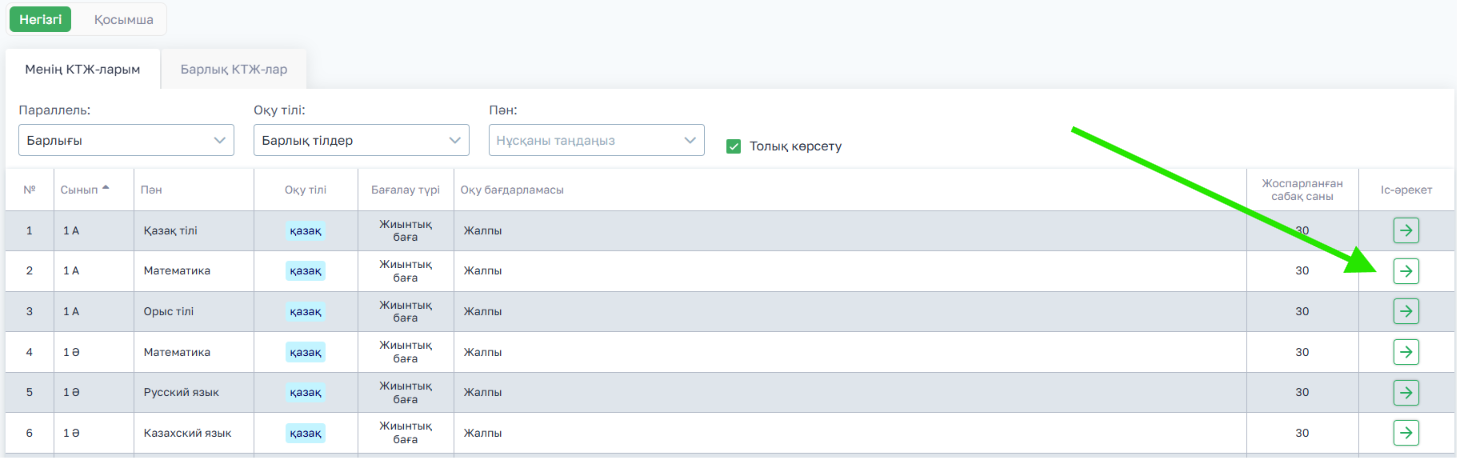Expand the Параллель dropdown
The image size is (1457, 458).
pyautogui.click(x=126, y=140)
